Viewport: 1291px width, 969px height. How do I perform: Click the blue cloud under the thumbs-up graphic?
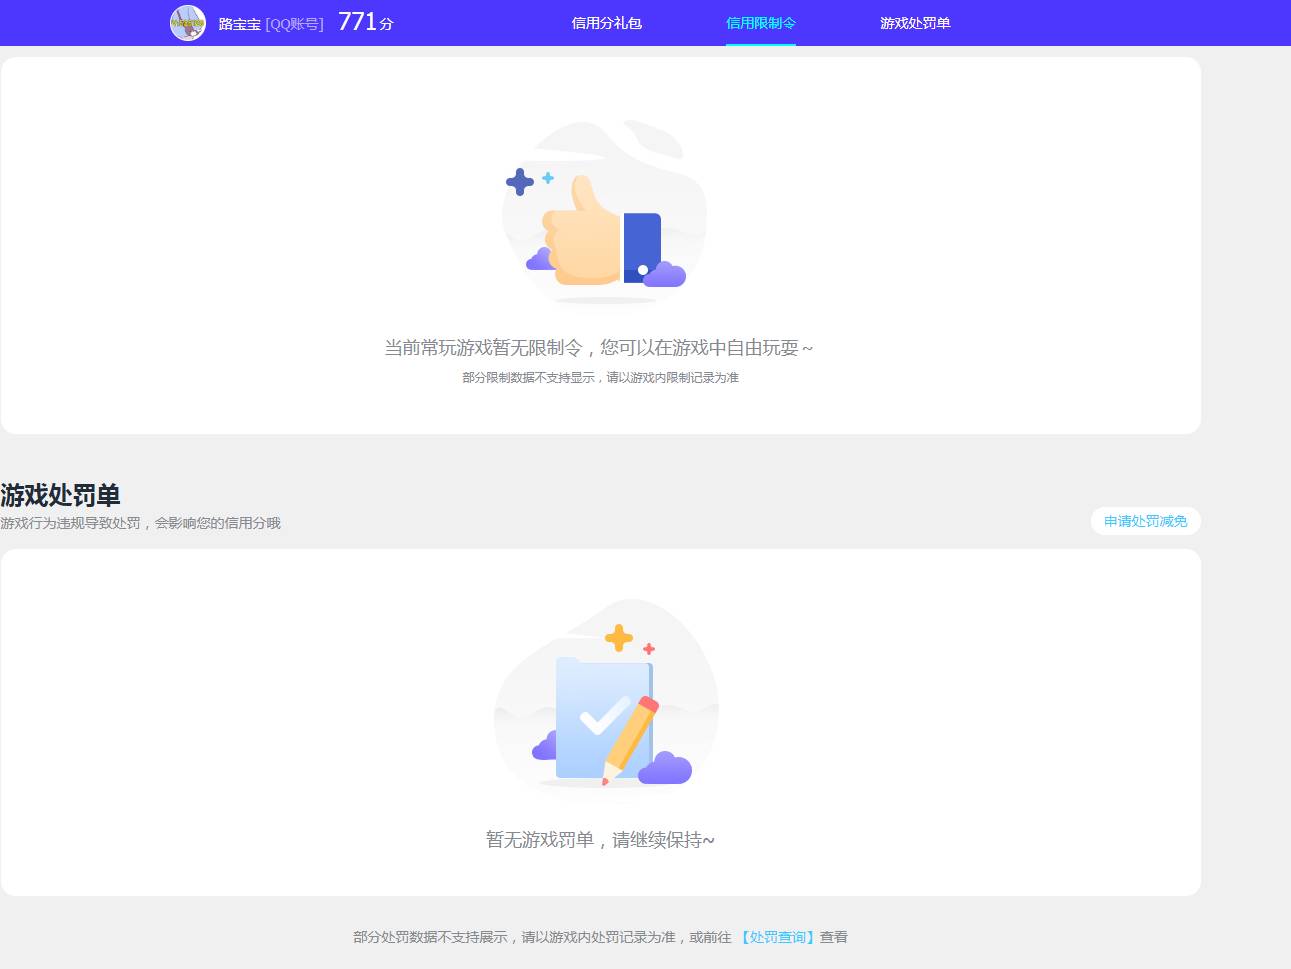(539, 262)
